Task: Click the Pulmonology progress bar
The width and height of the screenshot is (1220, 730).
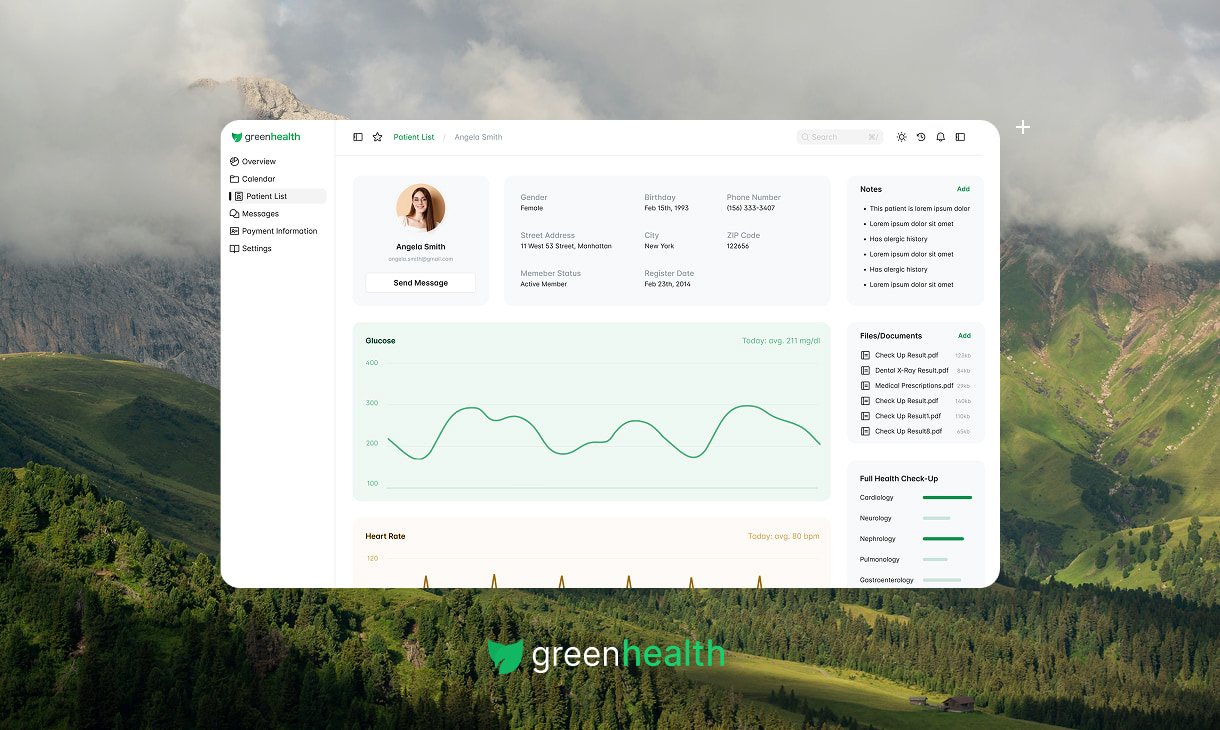Action: tap(935, 559)
